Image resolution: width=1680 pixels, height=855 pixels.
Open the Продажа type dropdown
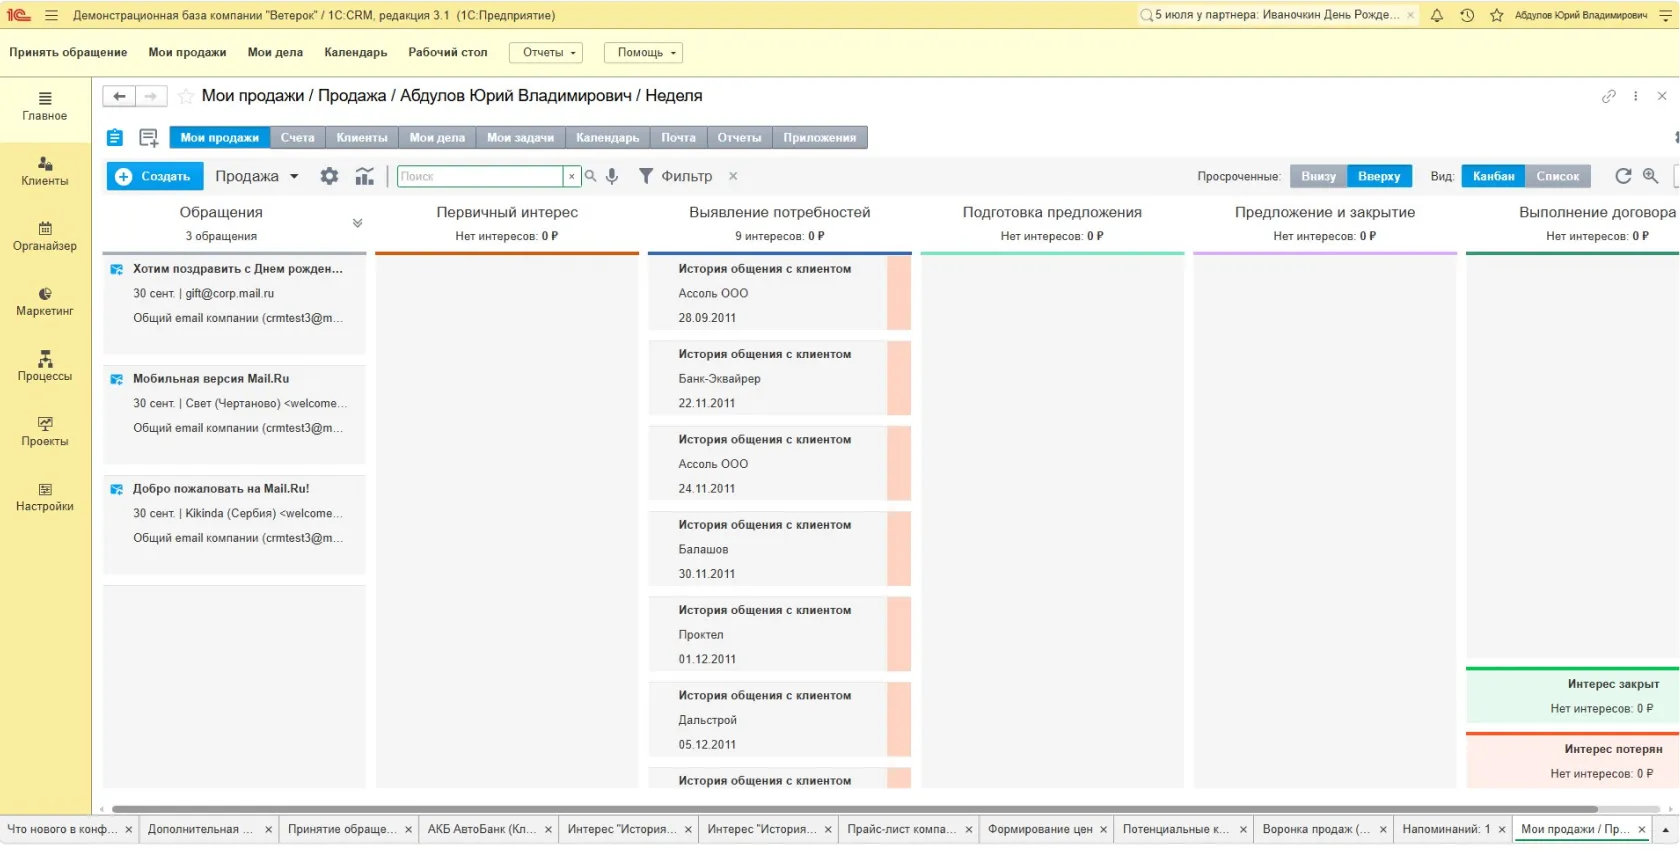[x=257, y=176]
